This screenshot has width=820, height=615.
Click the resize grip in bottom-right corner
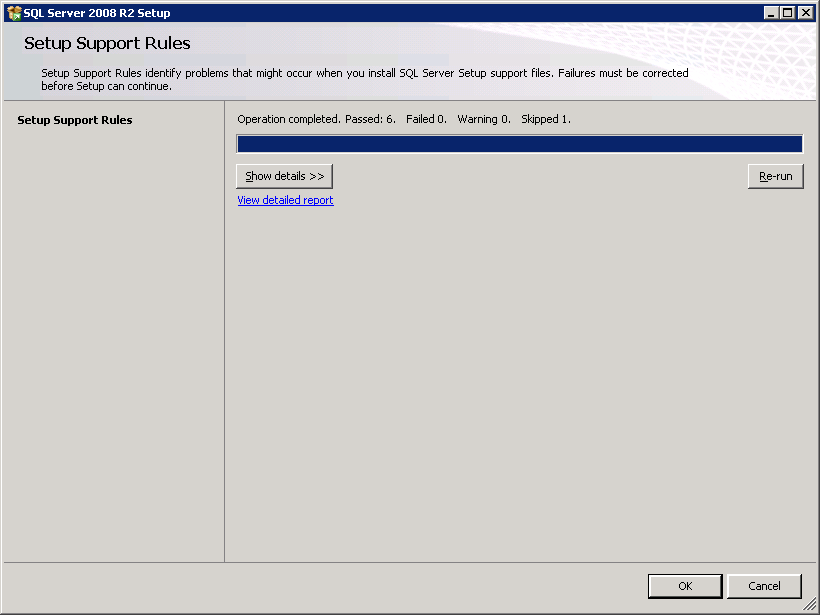coord(810,605)
